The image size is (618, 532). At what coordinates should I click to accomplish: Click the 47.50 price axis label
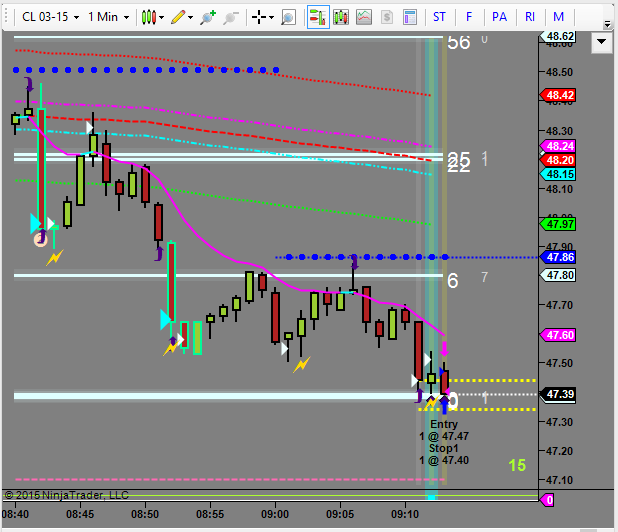(559, 363)
